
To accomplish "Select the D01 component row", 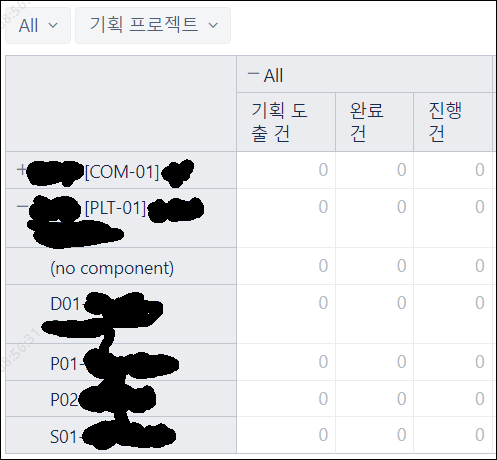I will pyautogui.click(x=121, y=314).
